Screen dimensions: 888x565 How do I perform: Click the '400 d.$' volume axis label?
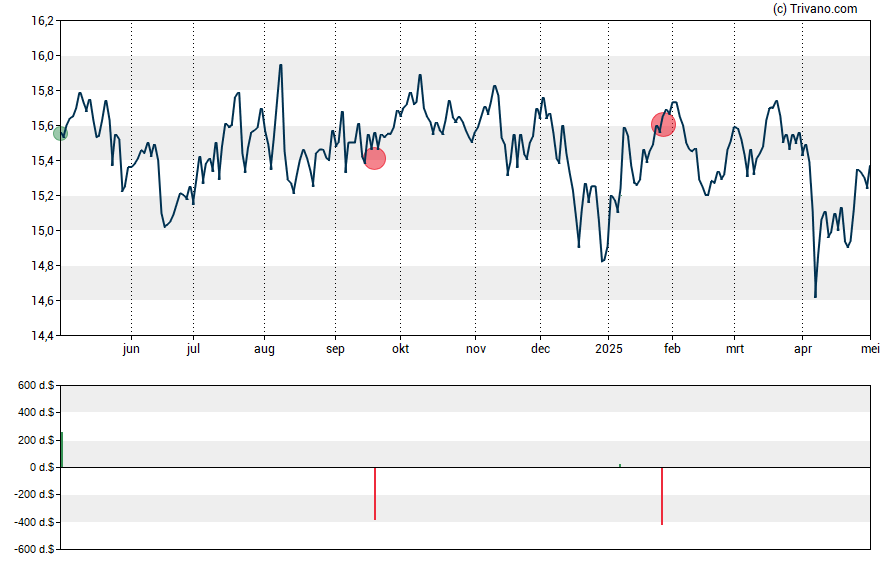pyautogui.click(x=36, y=413)
